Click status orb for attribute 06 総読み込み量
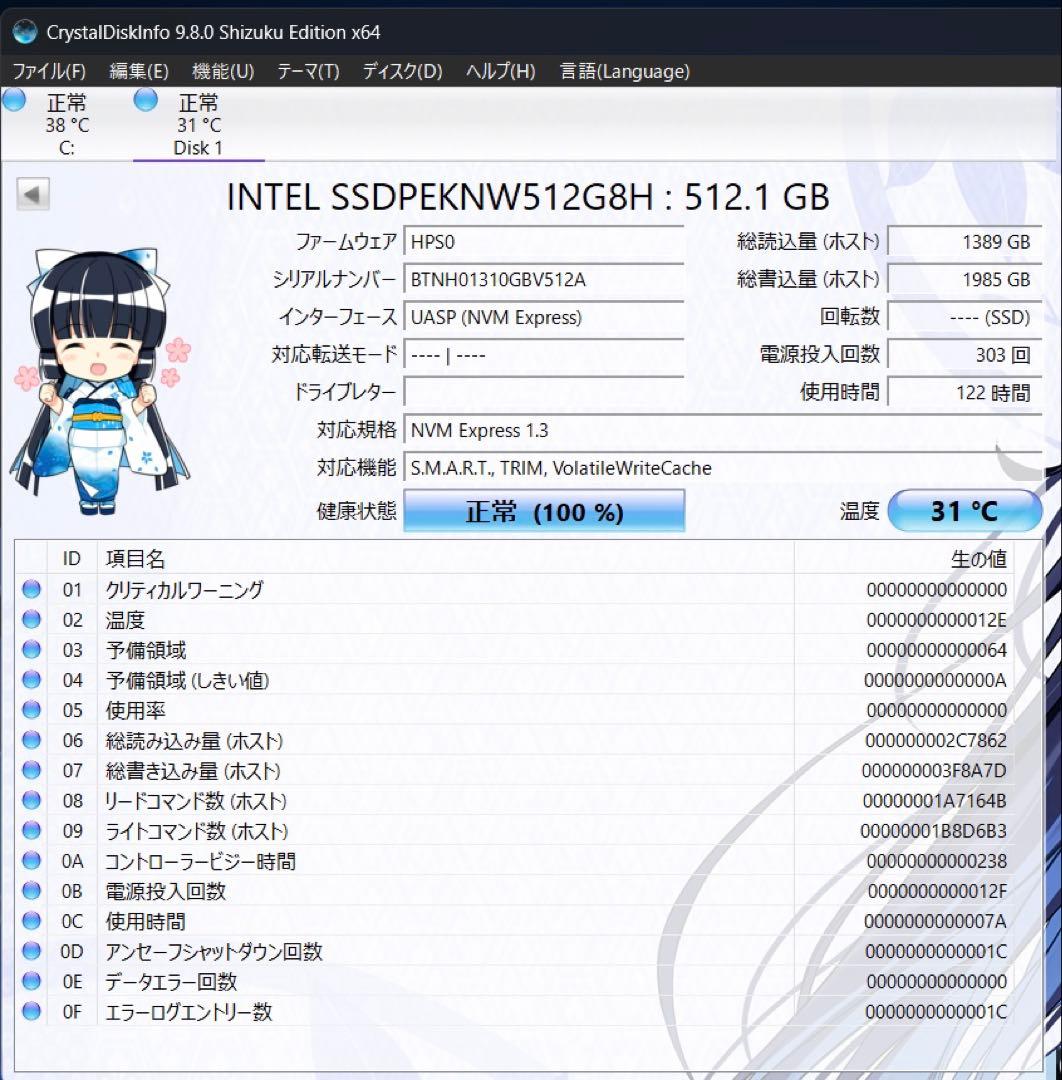 pyautogui.click(x=31, y=740)
